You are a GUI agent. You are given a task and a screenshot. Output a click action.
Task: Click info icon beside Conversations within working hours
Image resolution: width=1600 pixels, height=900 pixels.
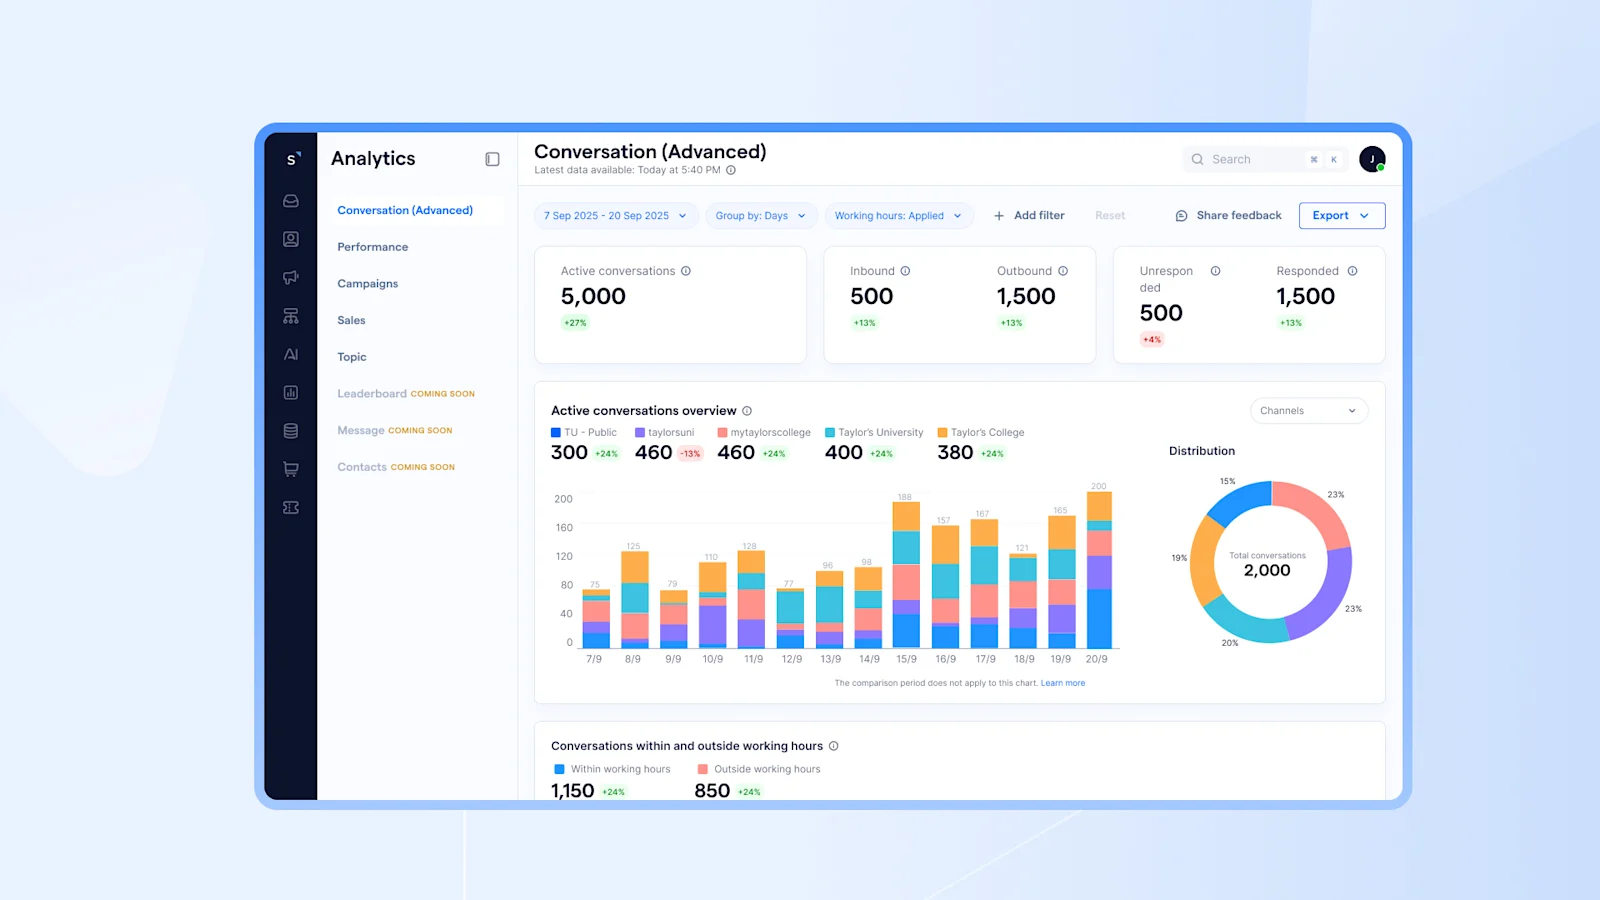834,746
